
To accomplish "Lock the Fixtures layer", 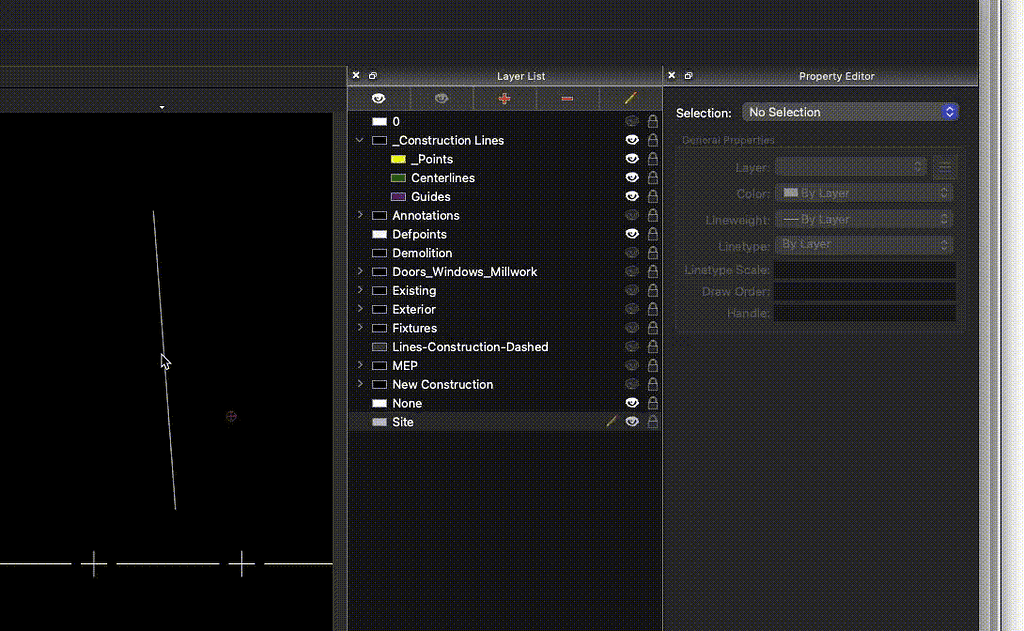I will pos(652,328).
